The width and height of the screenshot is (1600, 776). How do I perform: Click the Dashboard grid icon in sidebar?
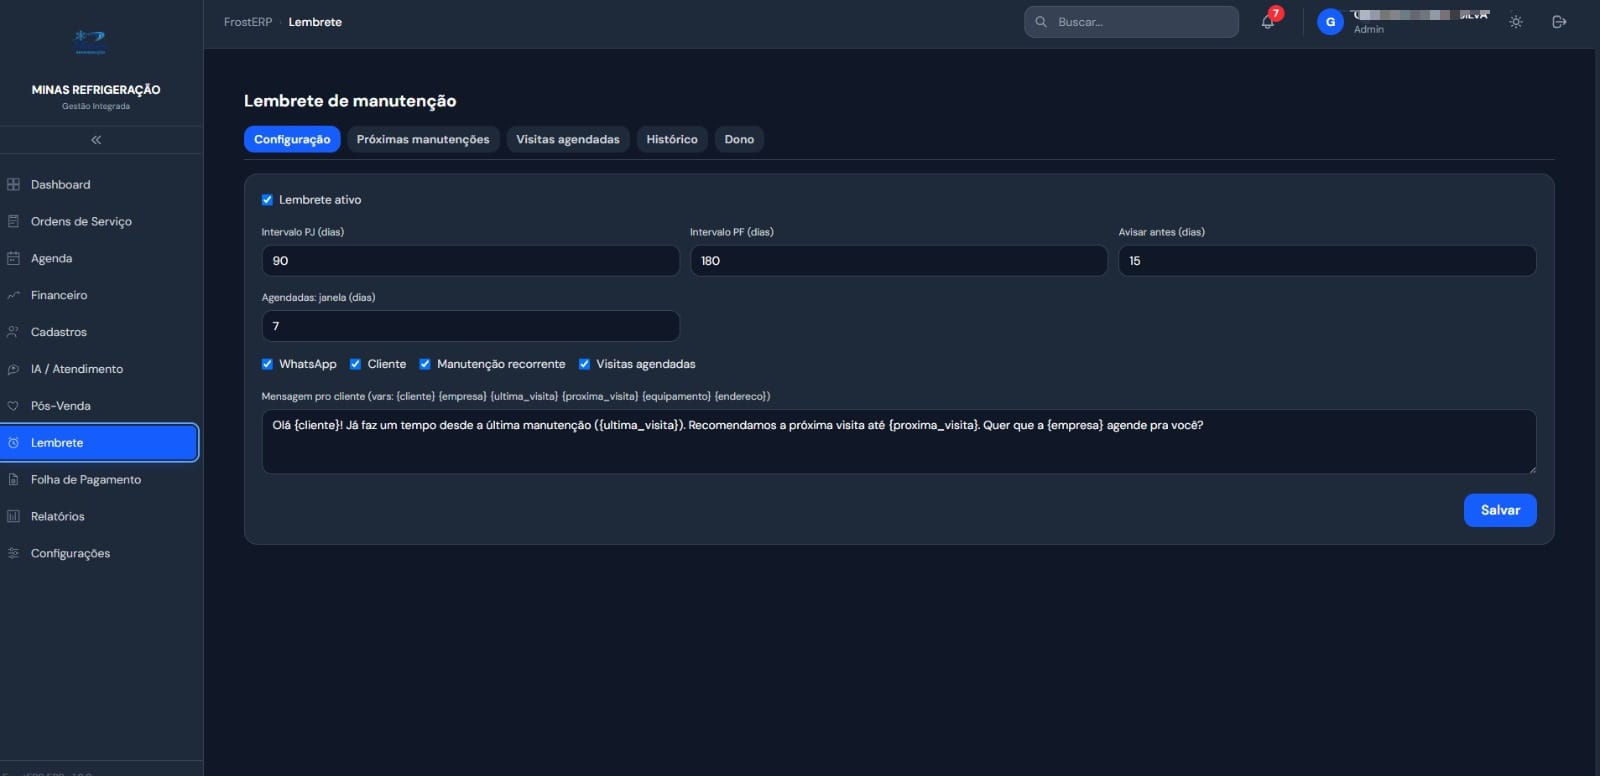[x=13, y=184]
